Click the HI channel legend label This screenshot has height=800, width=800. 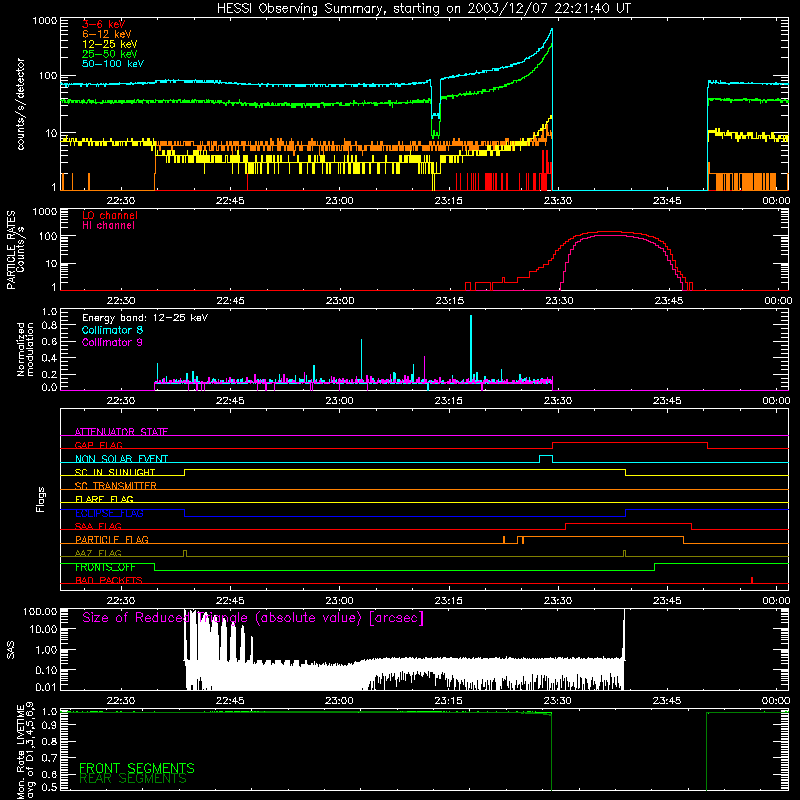point(108,226)
